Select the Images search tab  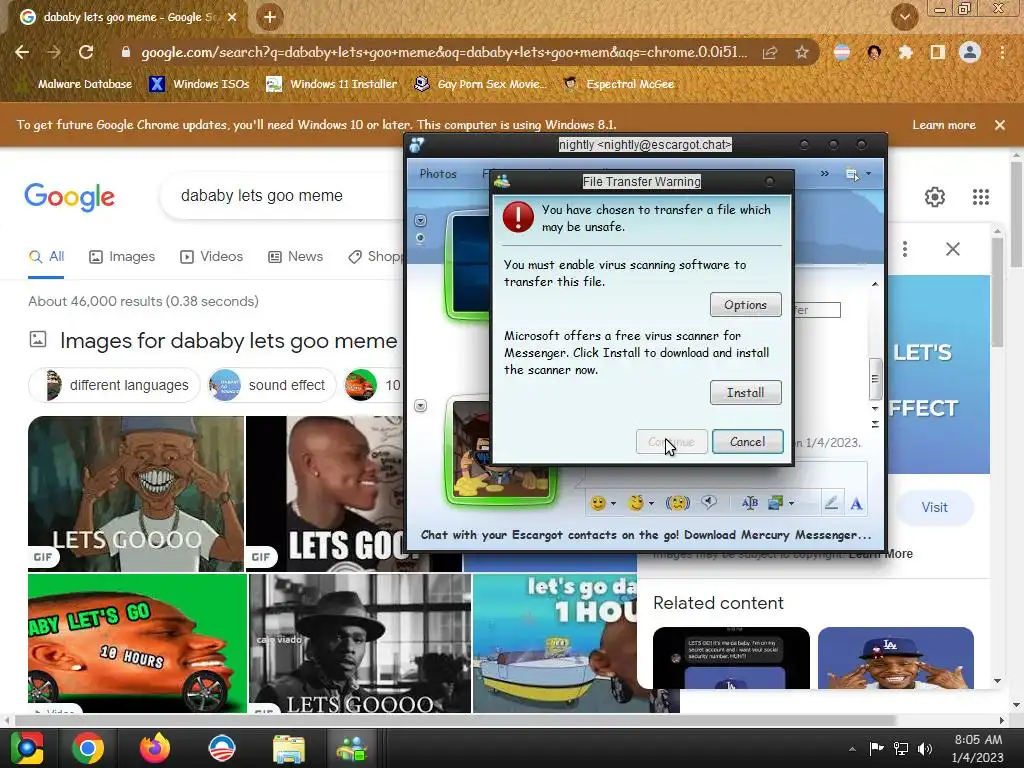[x=122, y=257]
